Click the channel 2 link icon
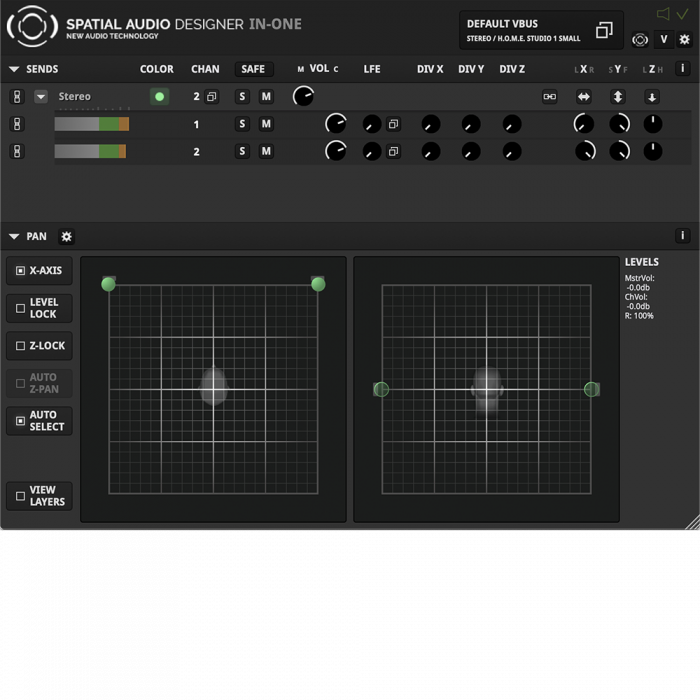 [x=17, y=151]
